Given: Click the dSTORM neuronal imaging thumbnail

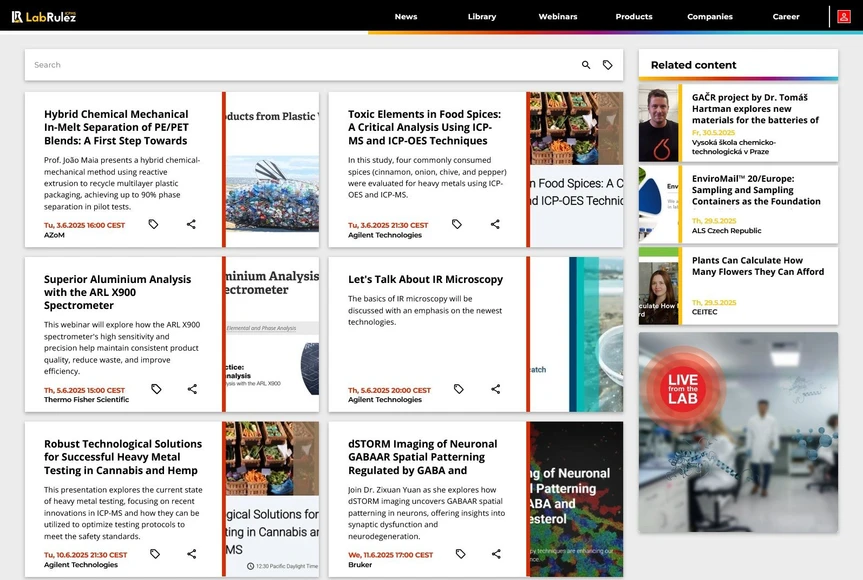Looking at the screenshot, I should (x=577, y=499).
